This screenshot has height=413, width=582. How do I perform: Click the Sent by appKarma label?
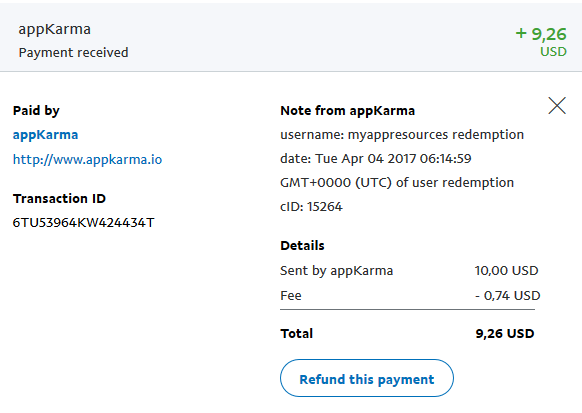pyautogui.click(x=336, y=271)
